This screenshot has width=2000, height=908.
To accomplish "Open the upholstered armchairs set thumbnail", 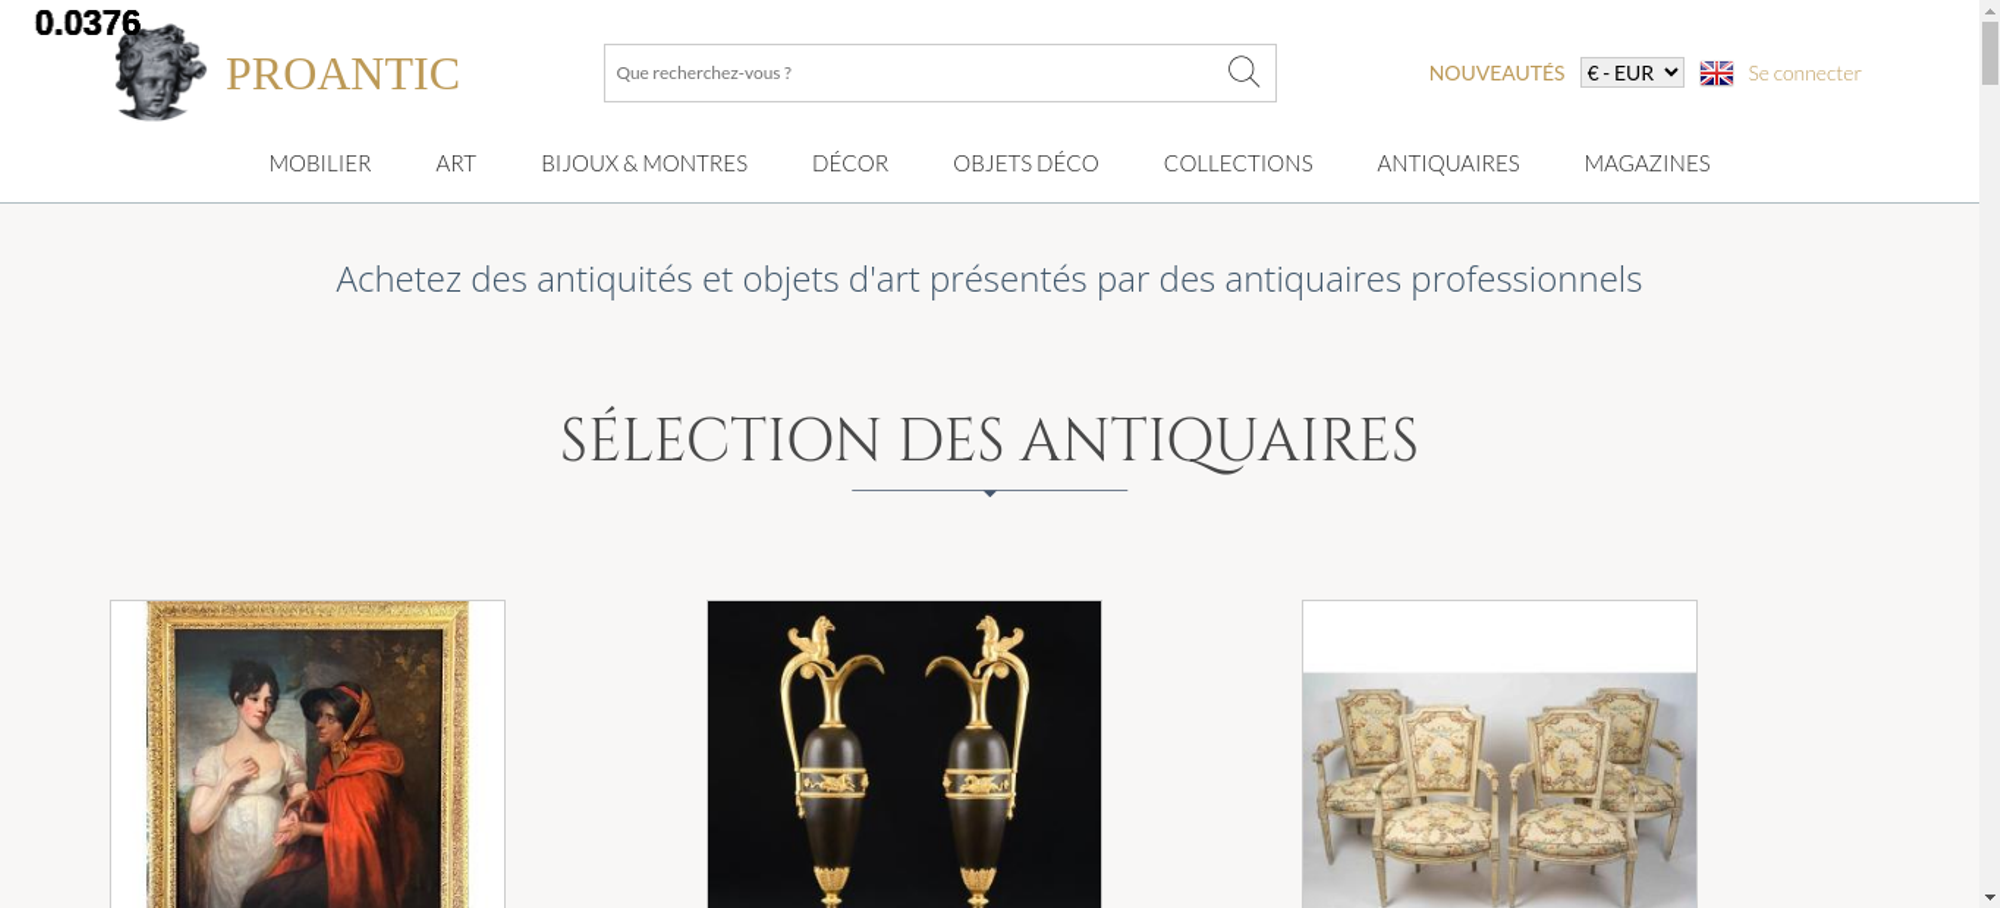I will click(1499, 754).
